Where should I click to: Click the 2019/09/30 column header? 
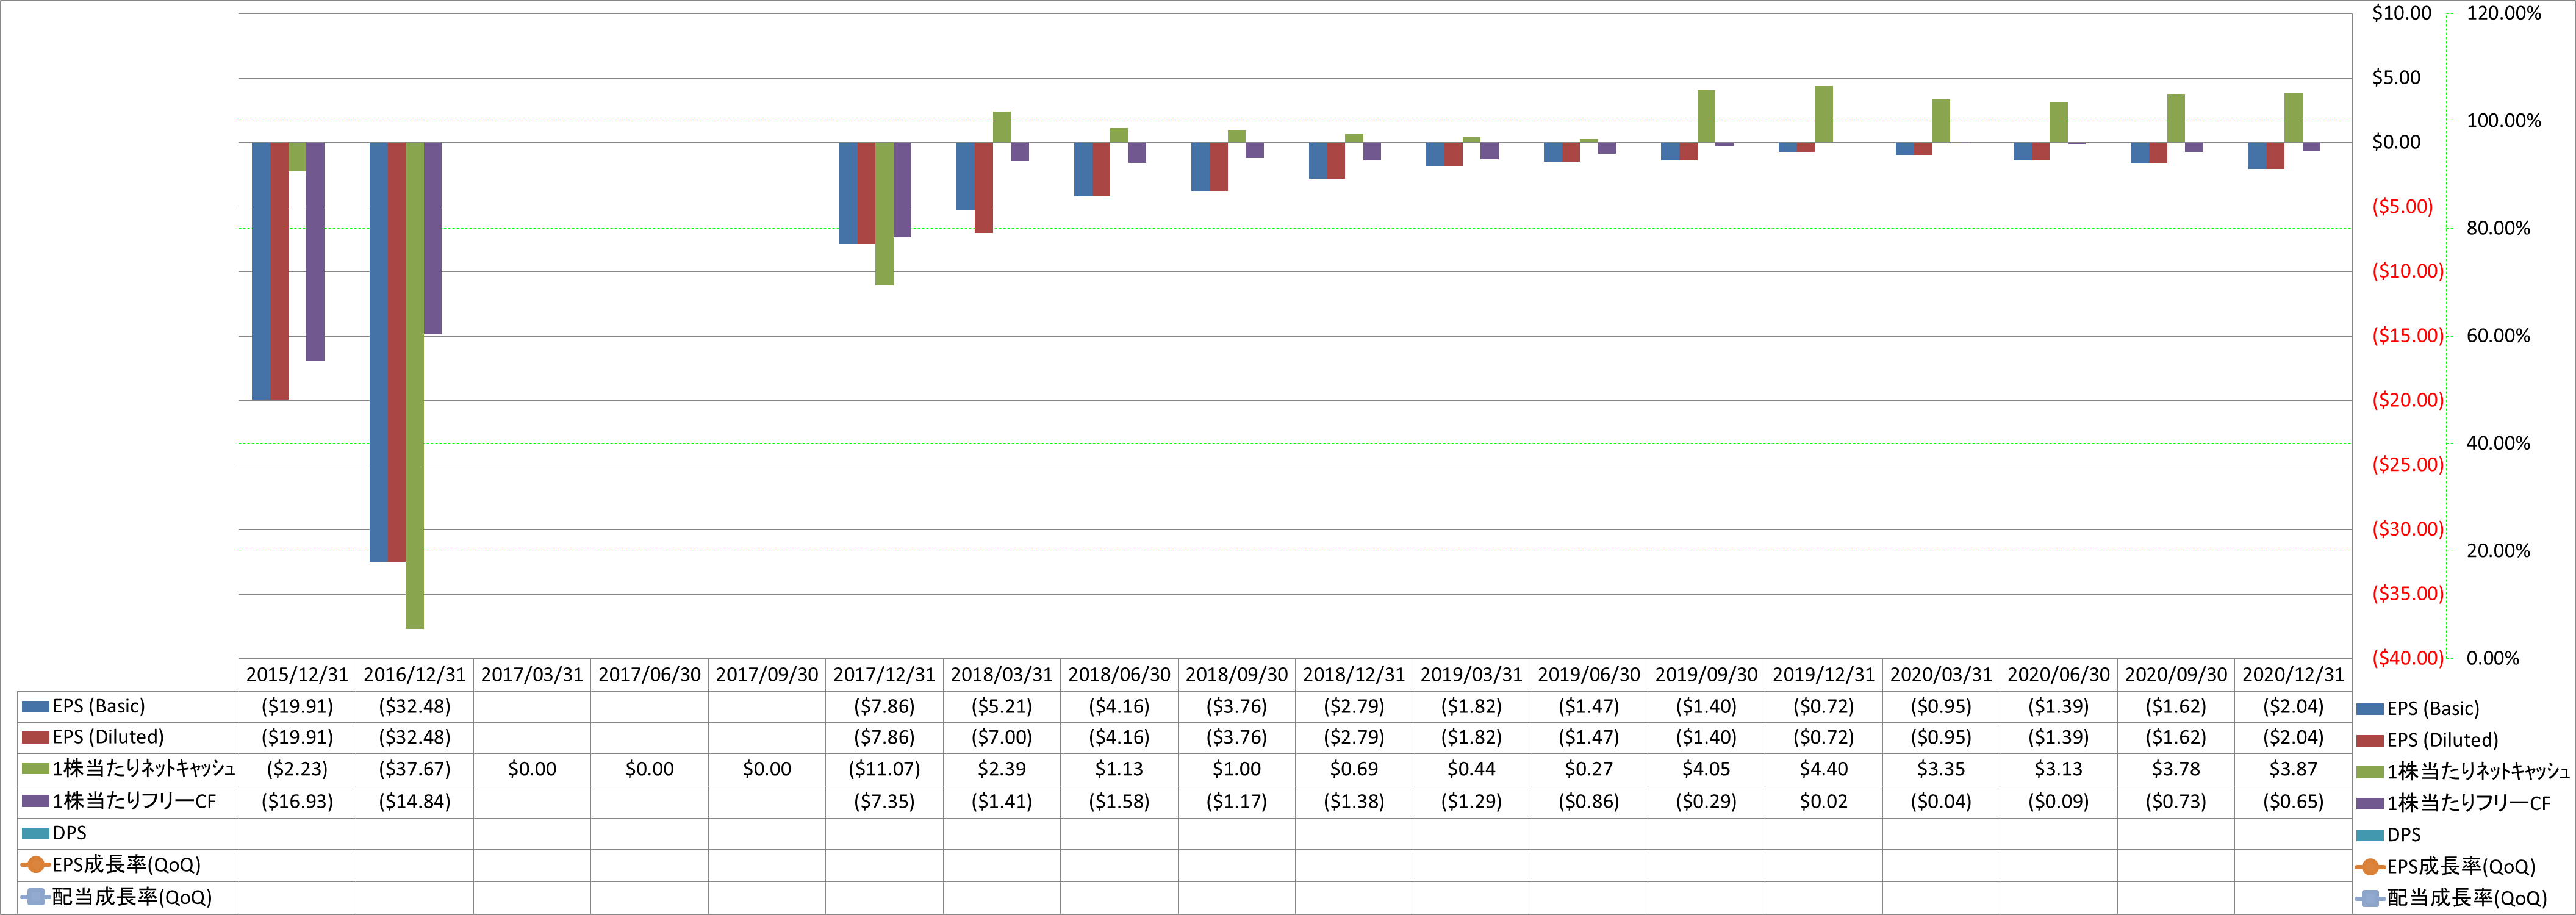coord(1706,675)
